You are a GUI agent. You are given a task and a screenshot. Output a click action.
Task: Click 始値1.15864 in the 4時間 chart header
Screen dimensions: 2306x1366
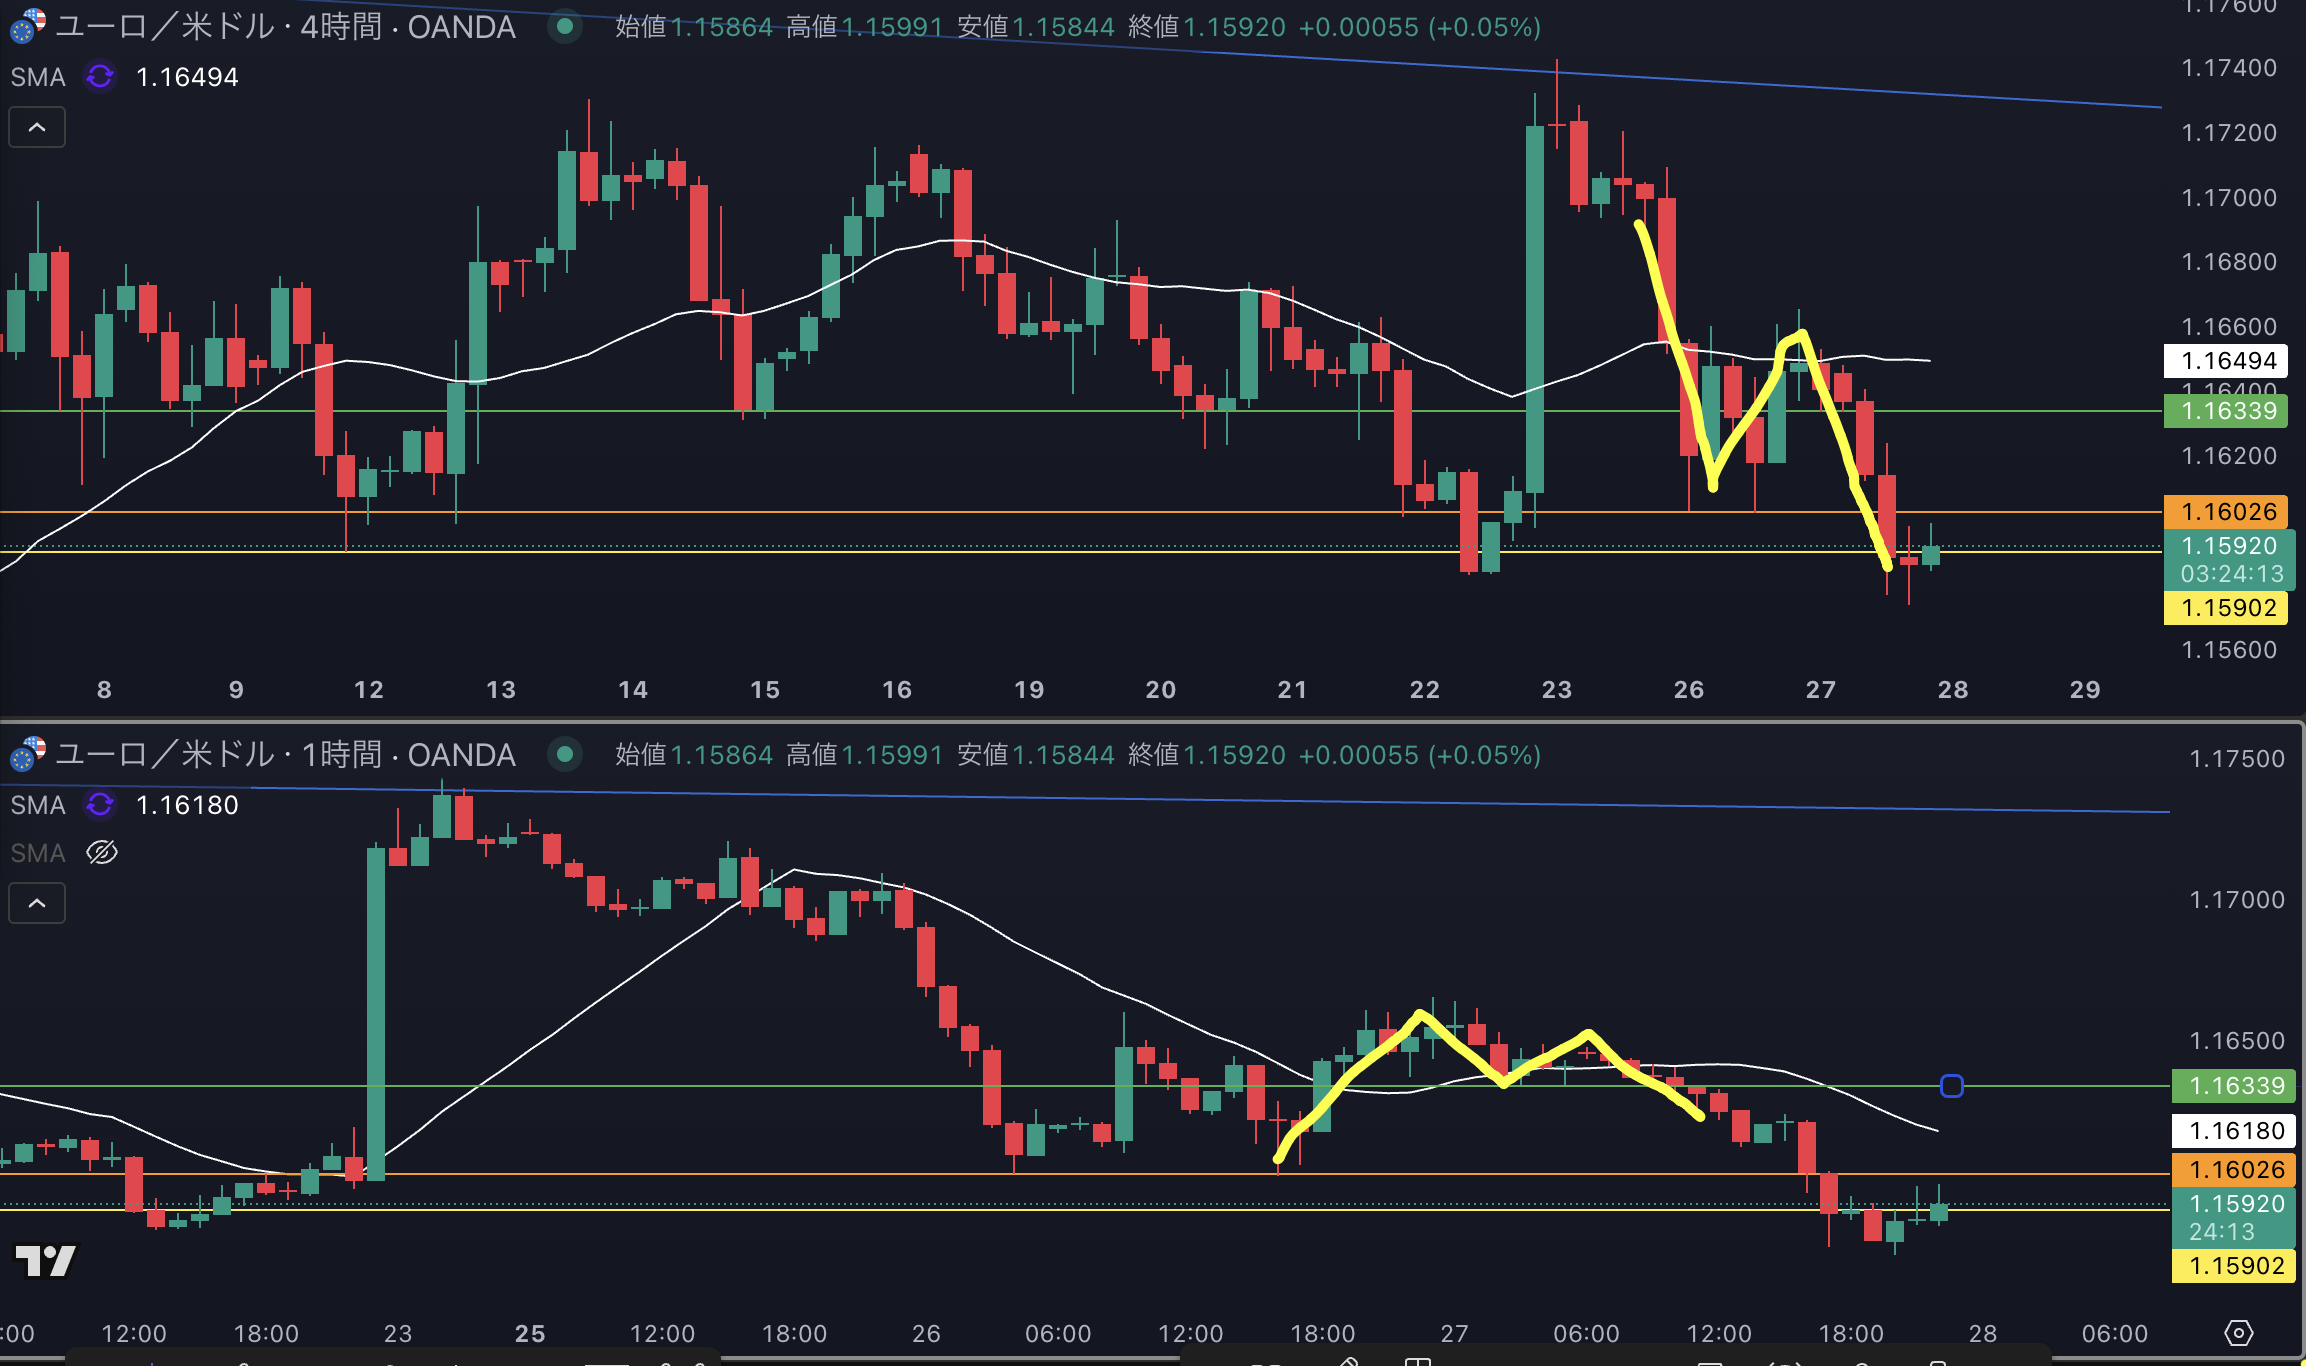694,26
